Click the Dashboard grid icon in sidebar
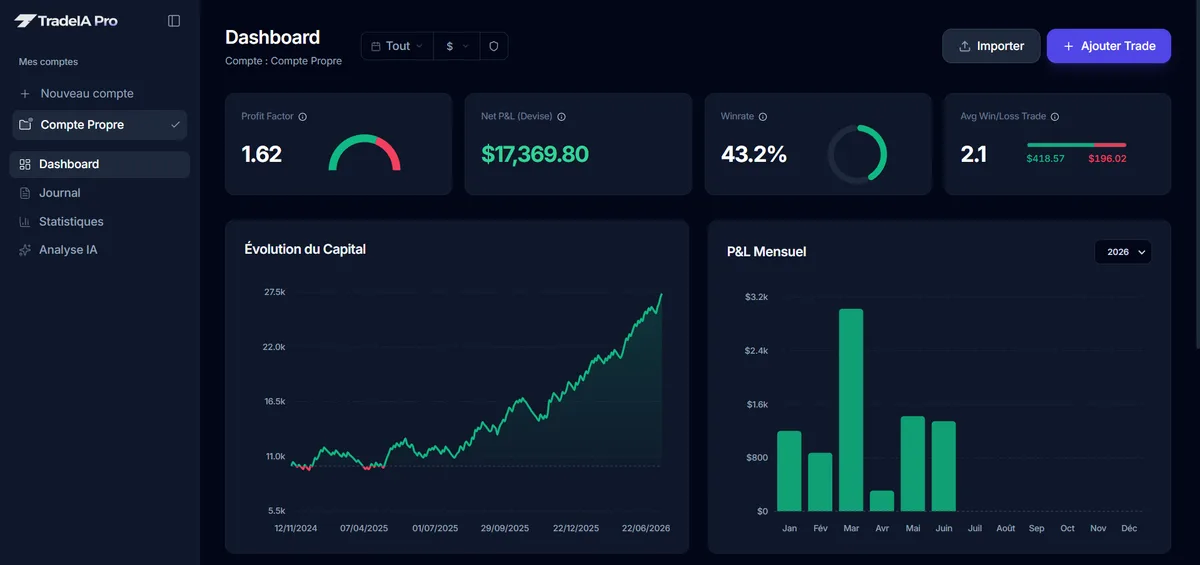The image size is (1200, 565). 25,164
